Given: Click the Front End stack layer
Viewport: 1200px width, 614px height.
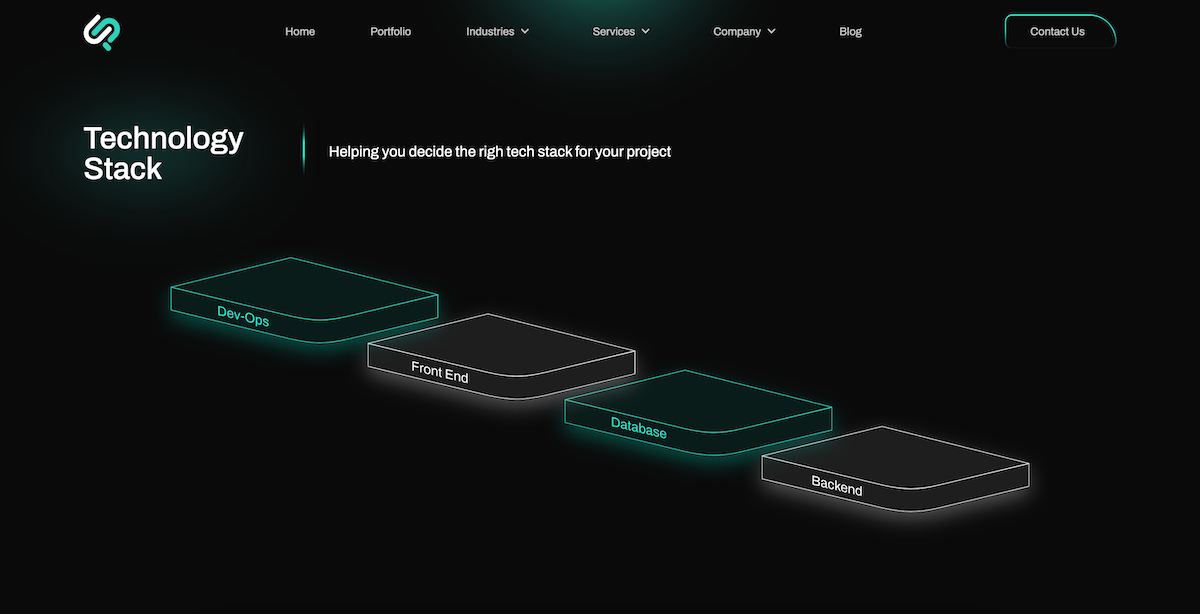Looking at the screenshot, I should click(x=500, y=355).
